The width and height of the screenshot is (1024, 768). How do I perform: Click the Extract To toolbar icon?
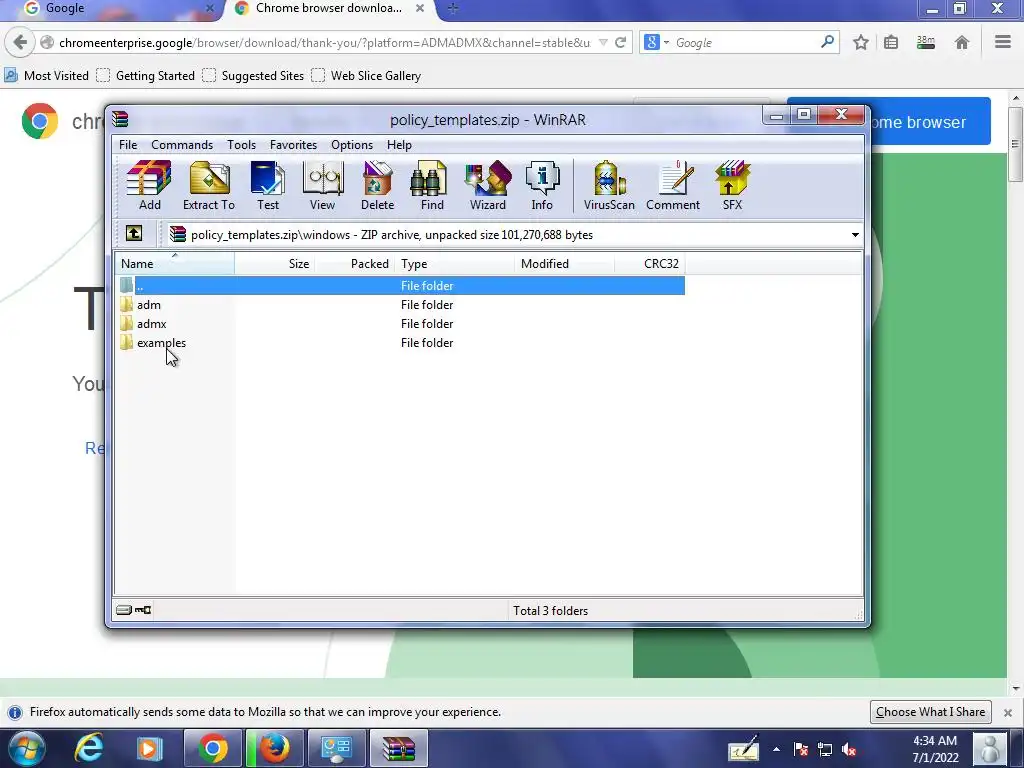(209, 185)
